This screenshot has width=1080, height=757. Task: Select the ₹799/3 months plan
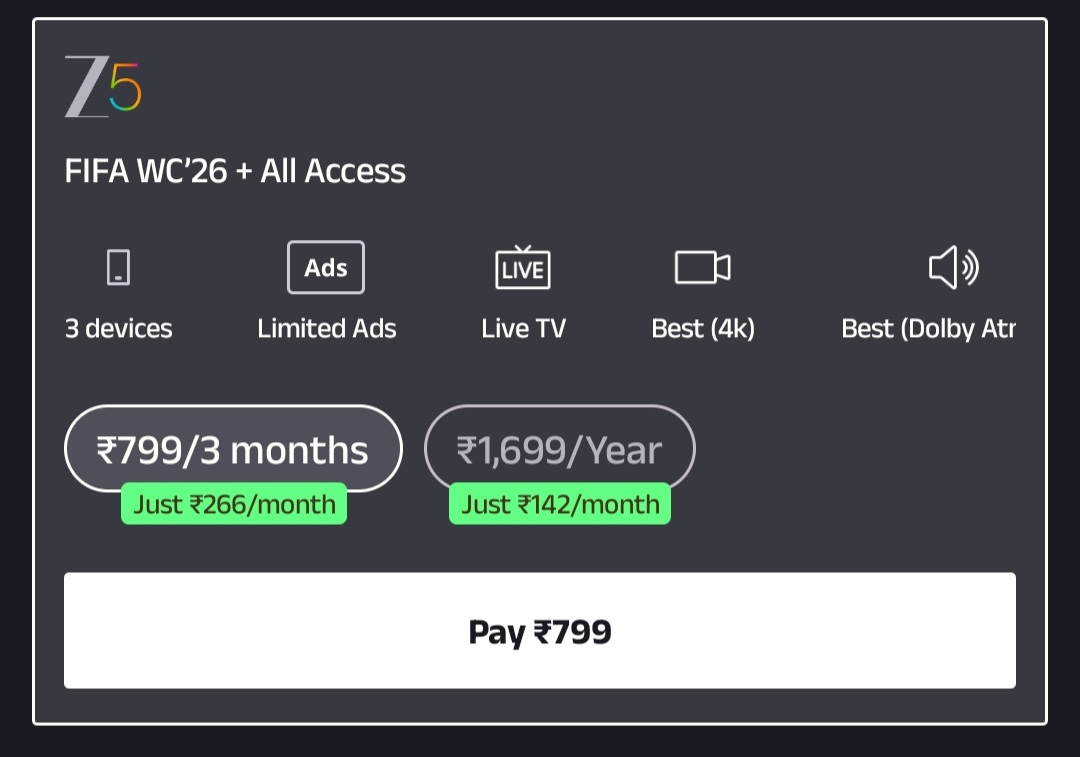(233, 449)
